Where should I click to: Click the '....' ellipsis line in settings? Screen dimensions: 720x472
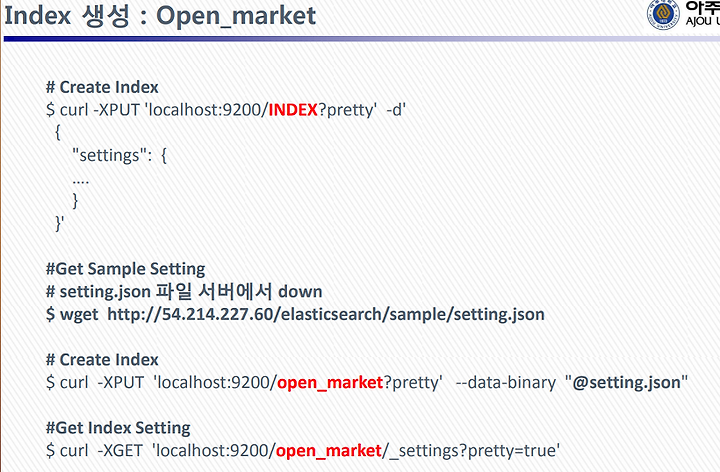[x=81, y=181]
